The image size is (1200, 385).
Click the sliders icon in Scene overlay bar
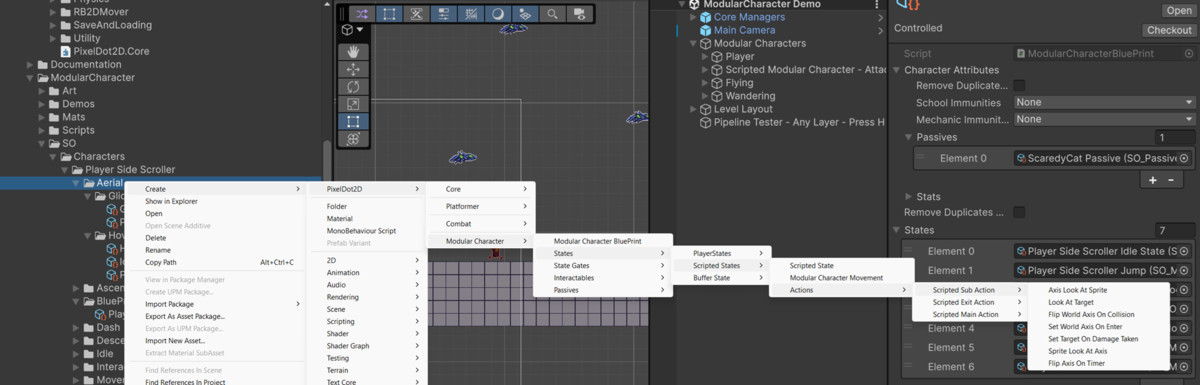point(443,14)
